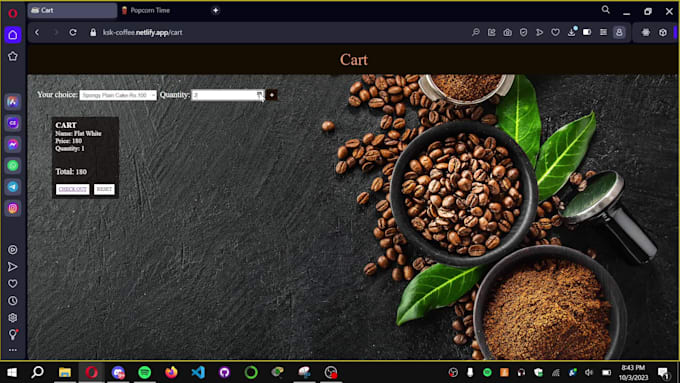Open File Explorer from taskbar
Image resolution: width=680 pixels, height=383 pixels.
[65, 372]
